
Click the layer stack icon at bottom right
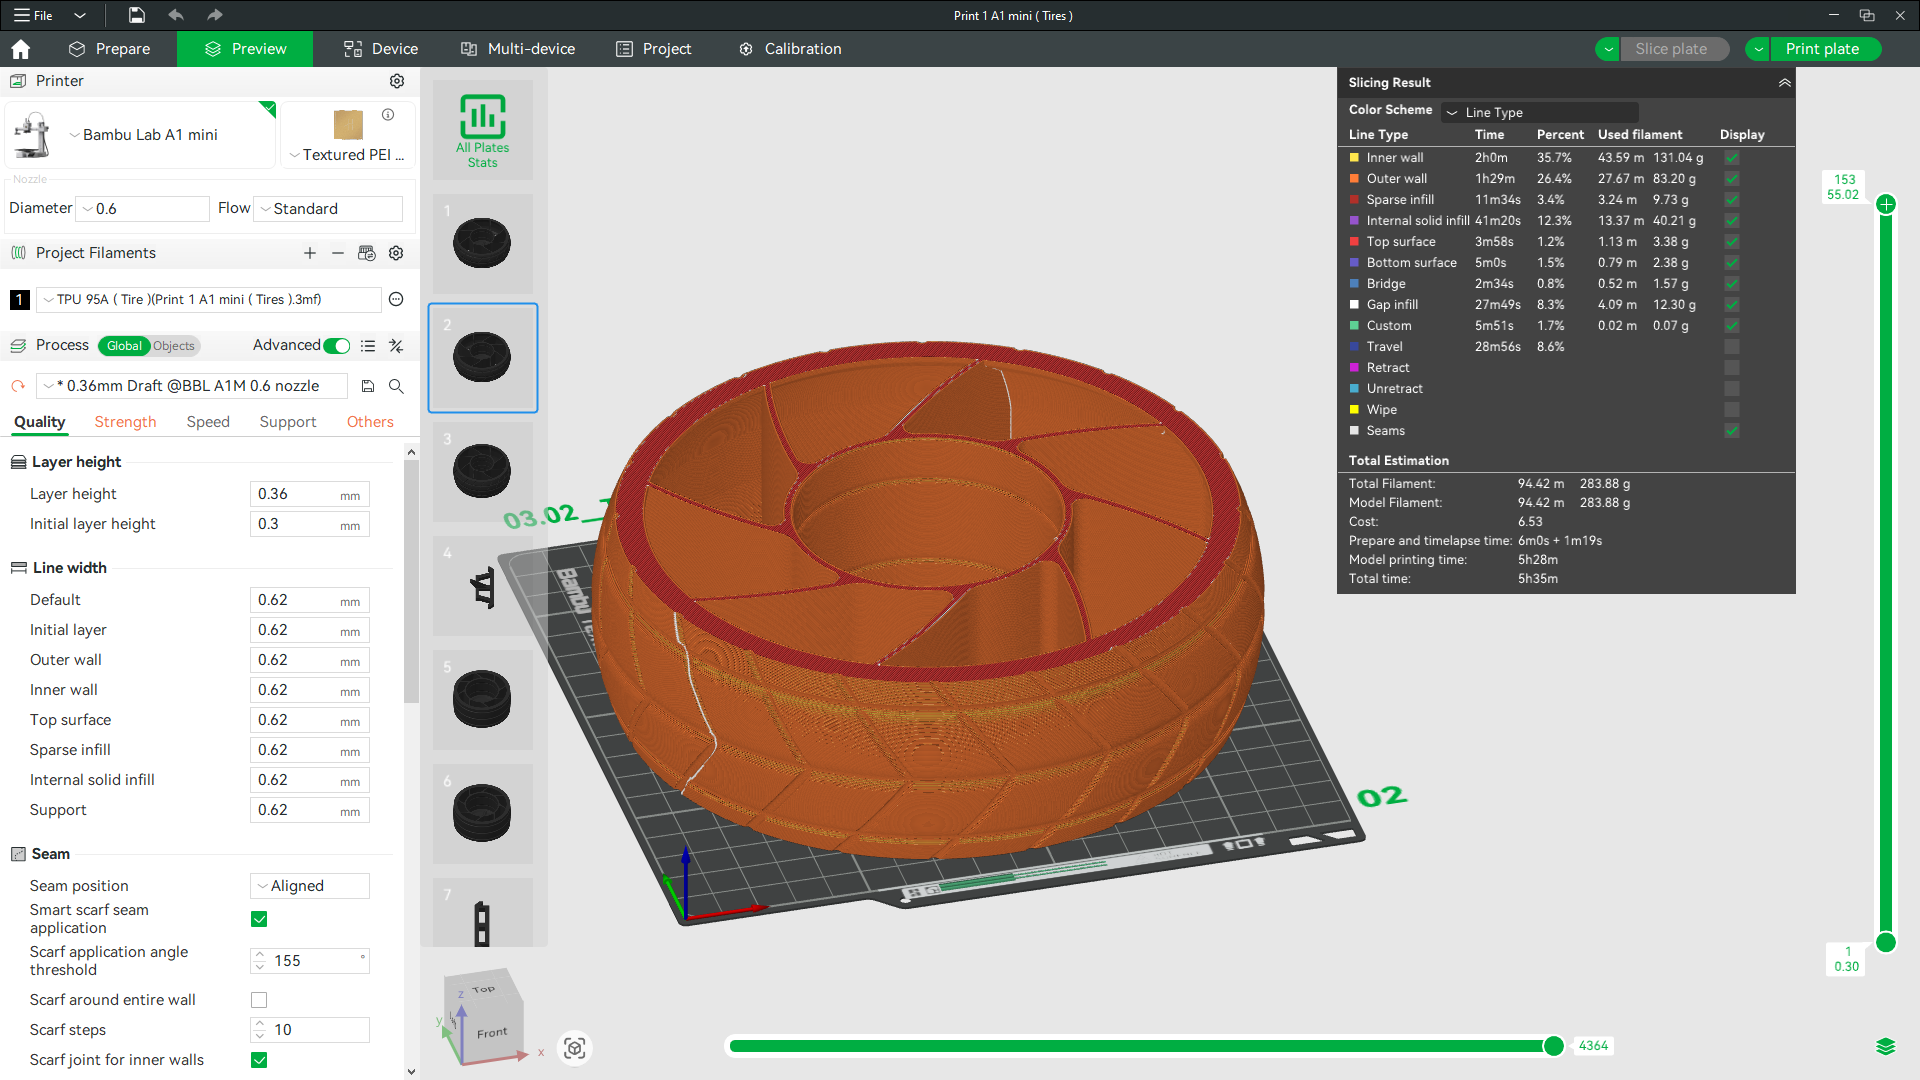(x=1886, y=1046)
